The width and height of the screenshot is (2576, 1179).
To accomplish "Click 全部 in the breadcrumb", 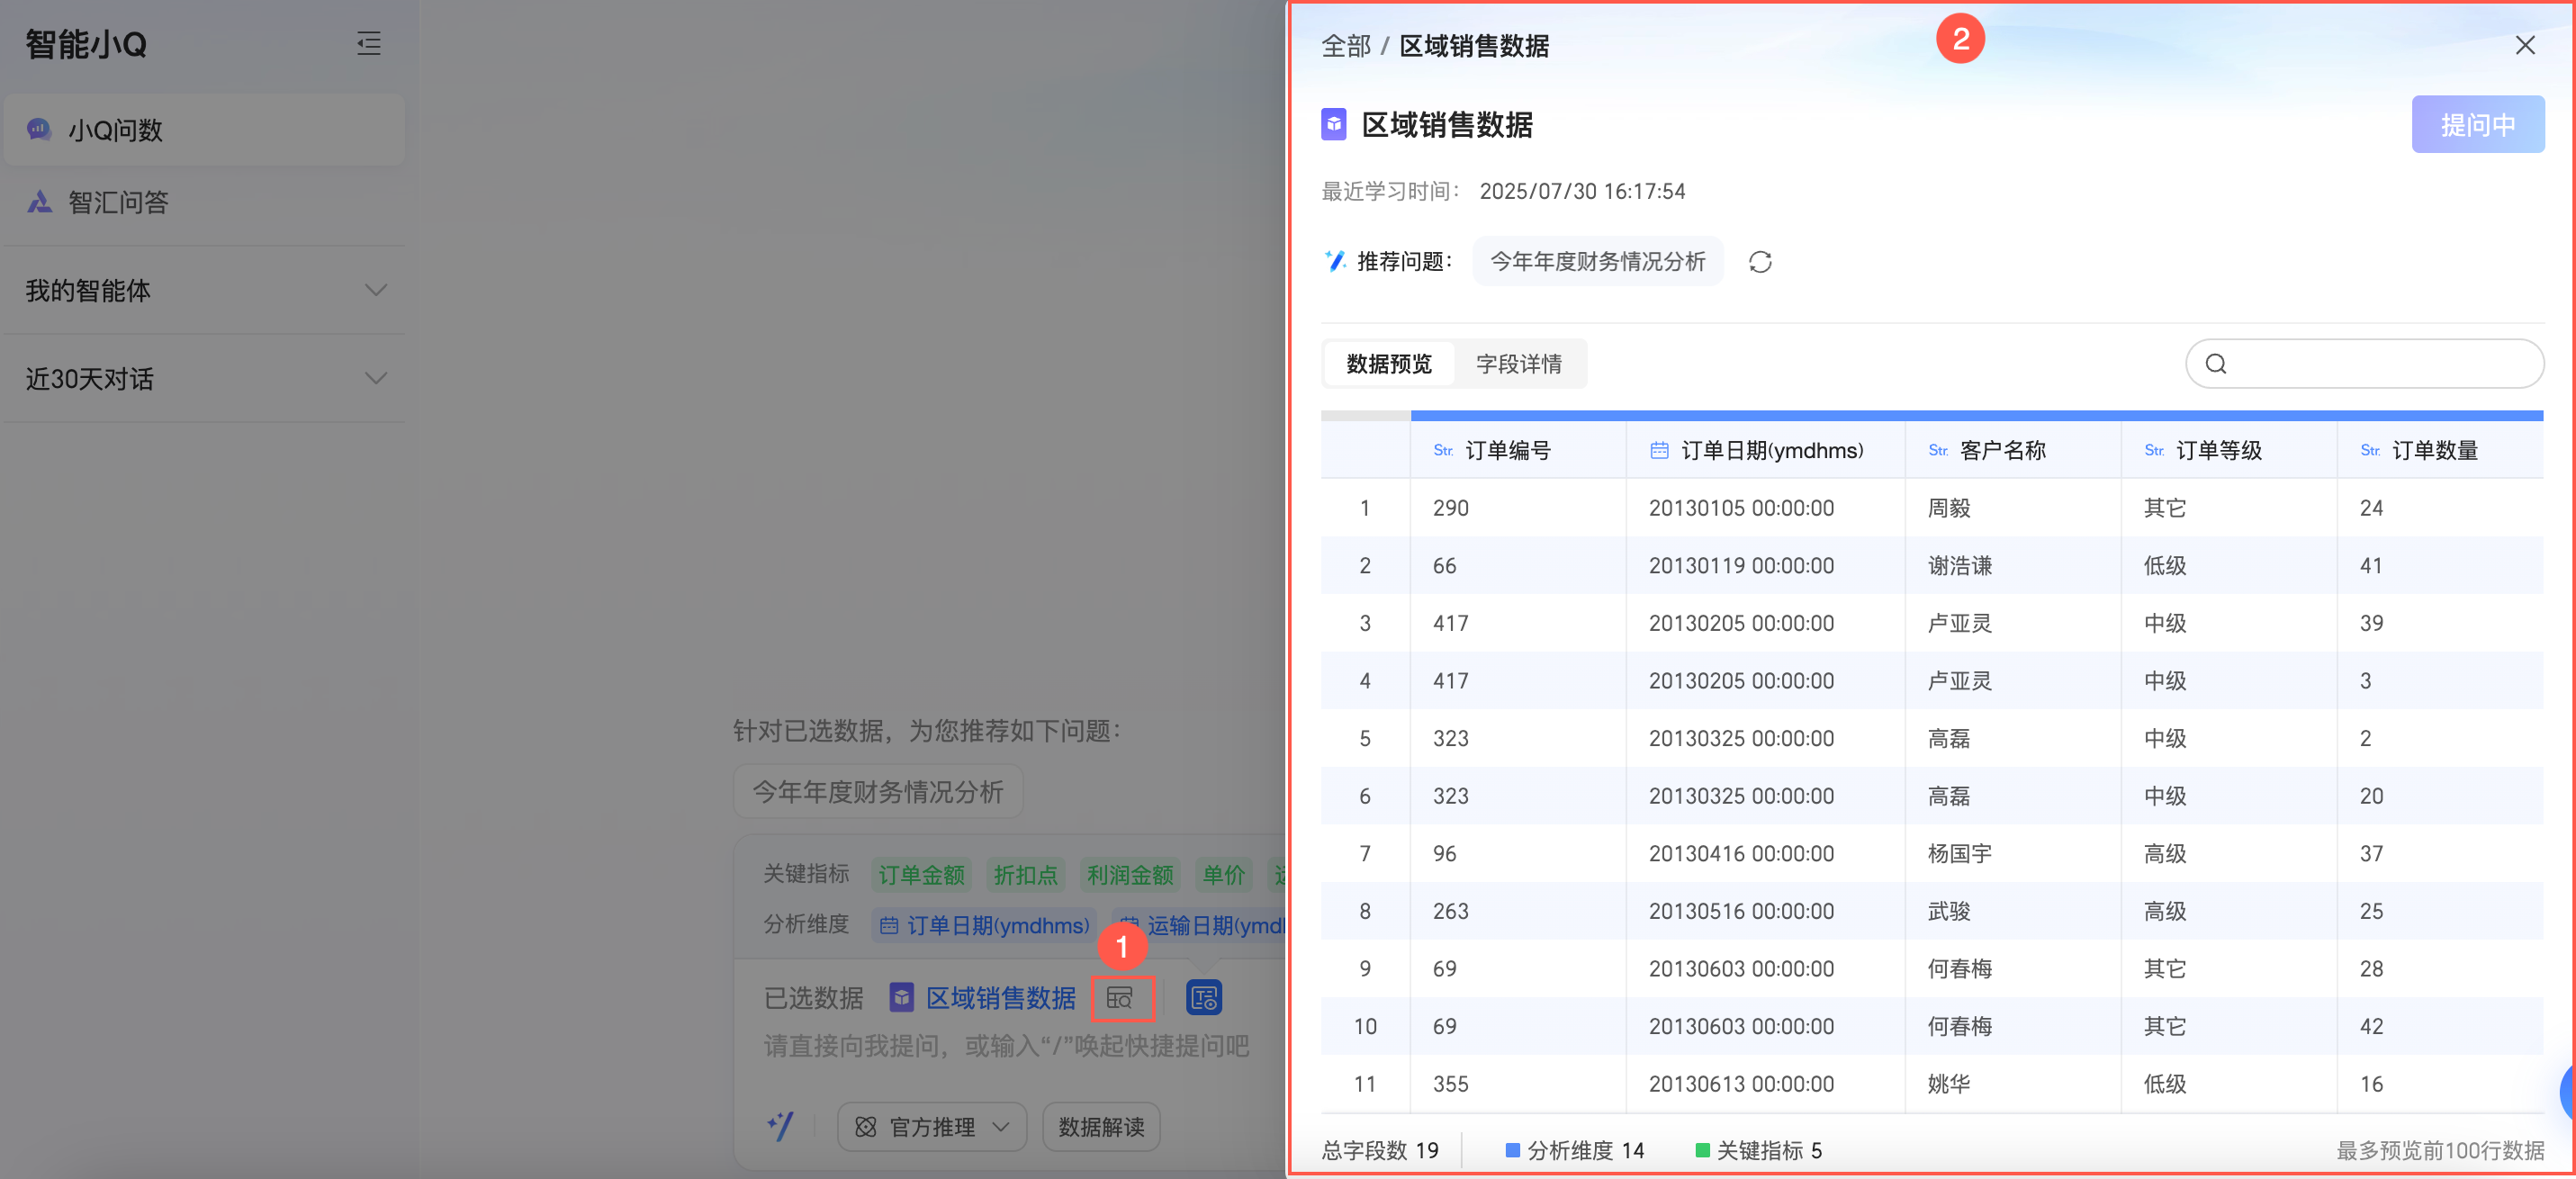I will [1345, 46].
